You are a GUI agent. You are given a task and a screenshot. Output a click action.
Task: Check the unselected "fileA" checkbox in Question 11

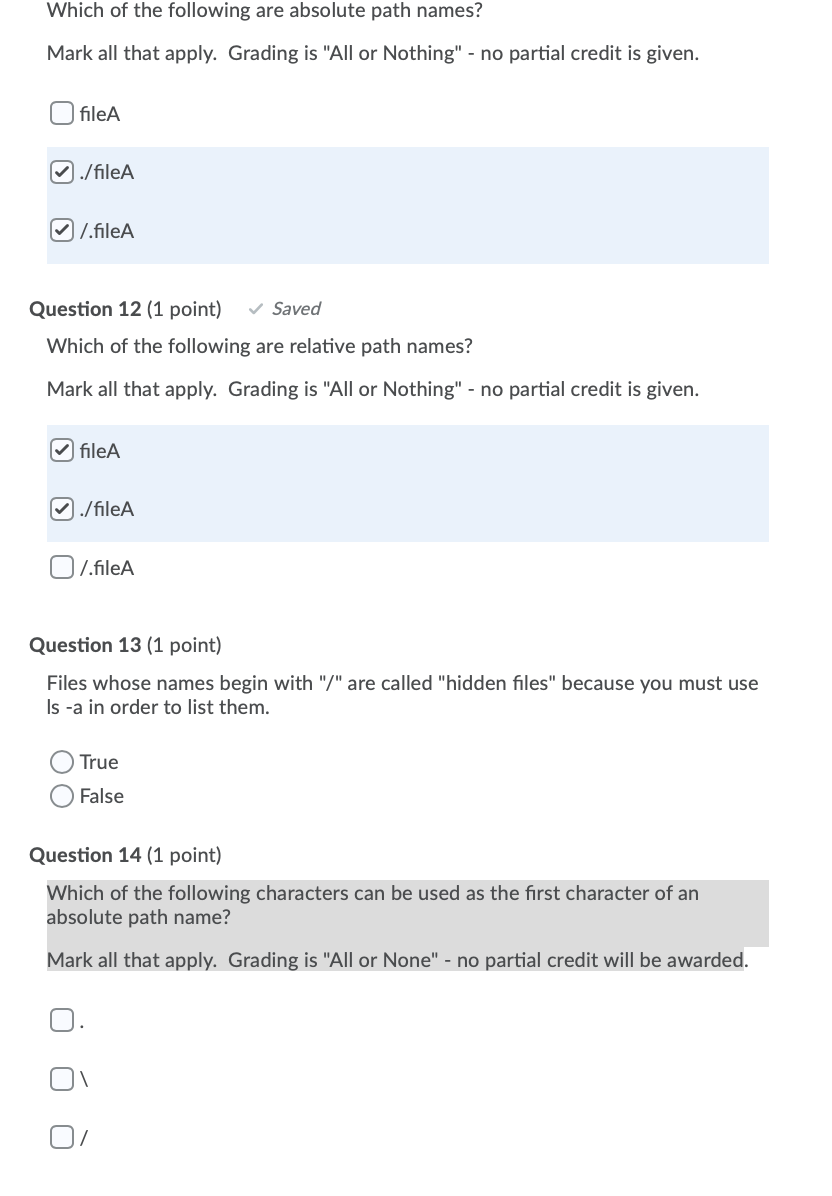tap(60, 113)
